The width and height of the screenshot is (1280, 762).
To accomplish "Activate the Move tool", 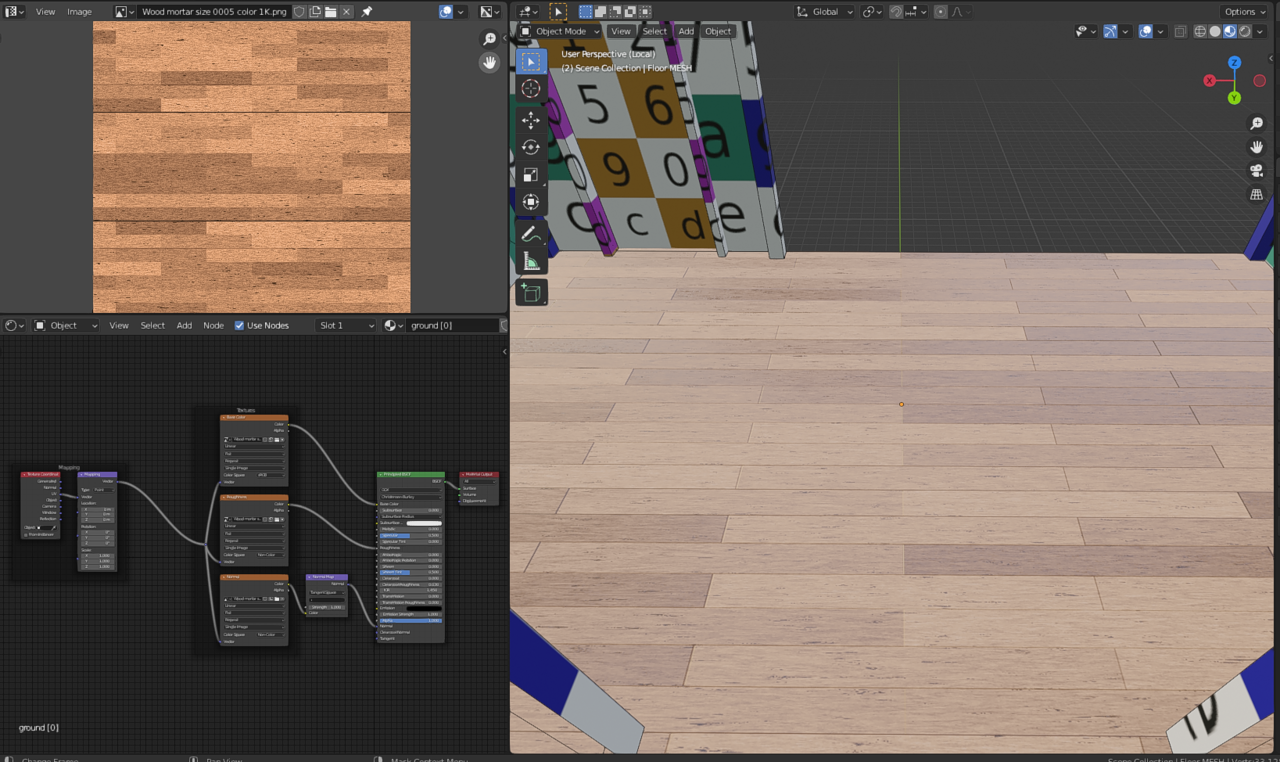I will (x=531, y=120).
